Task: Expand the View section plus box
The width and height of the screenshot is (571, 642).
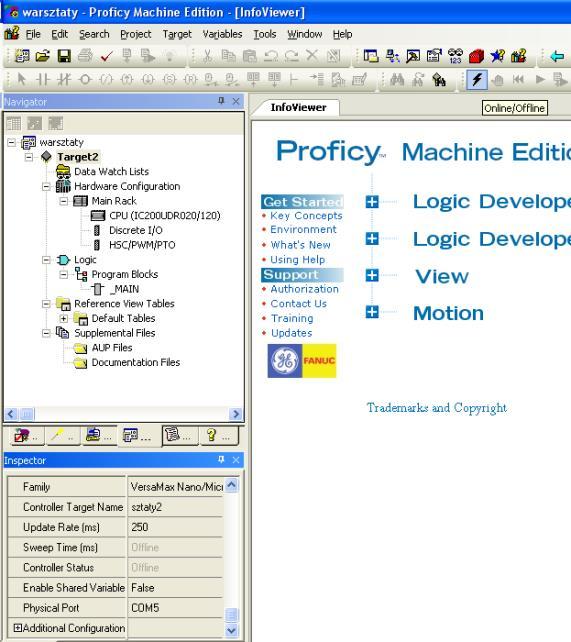Action: (372, 275)
